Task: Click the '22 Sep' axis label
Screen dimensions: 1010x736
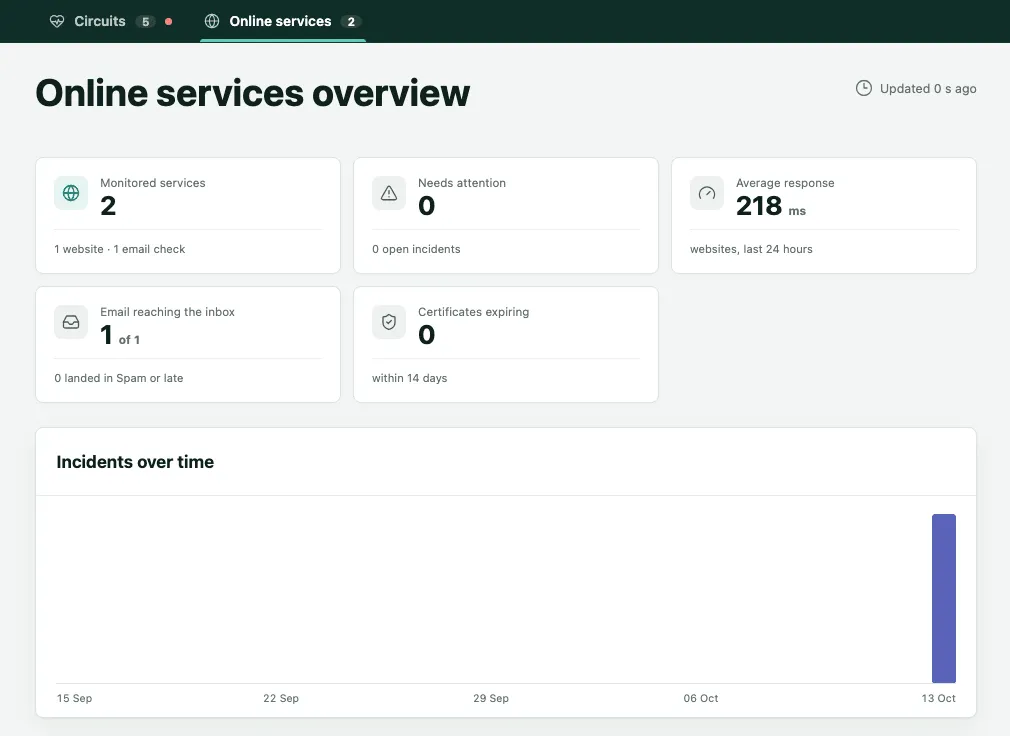Action: tap(281, 698)
